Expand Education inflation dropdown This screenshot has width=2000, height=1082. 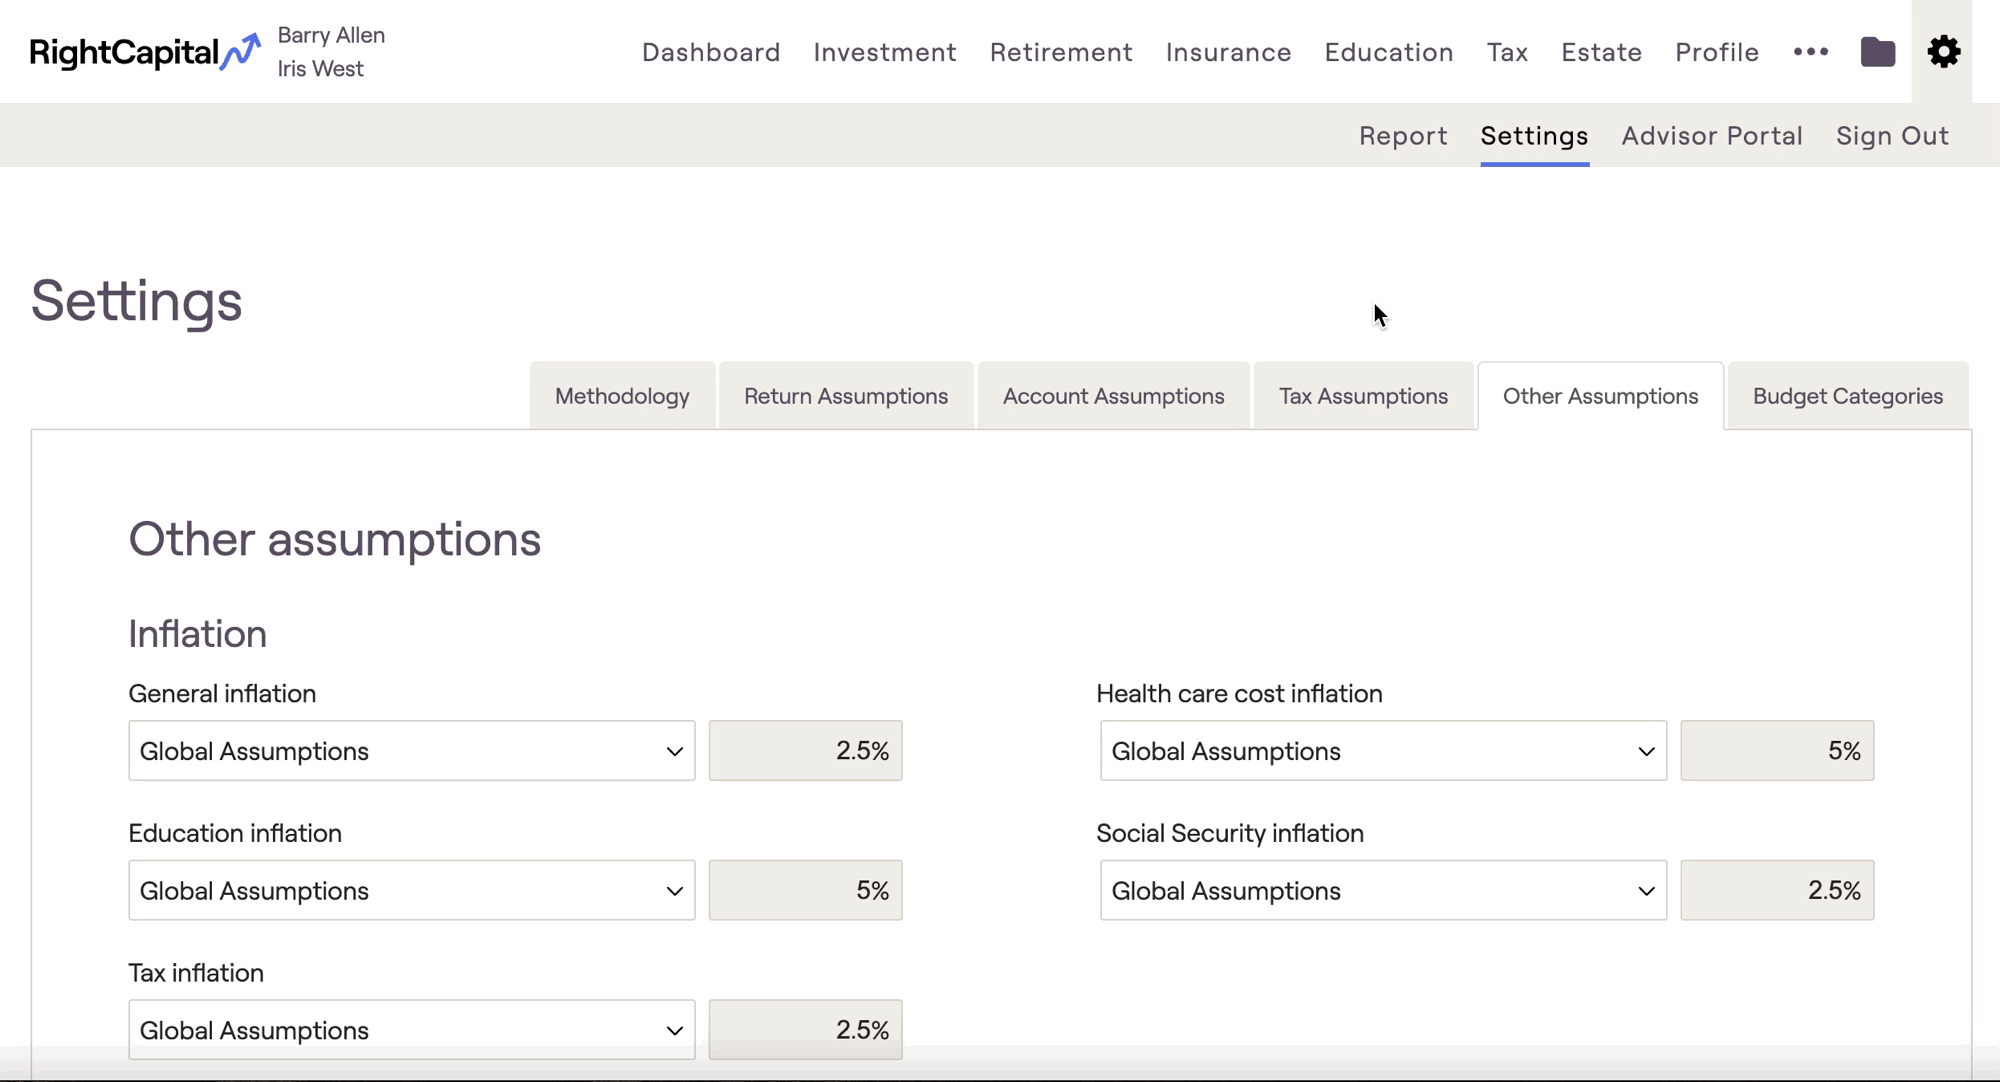pos(412,890)
